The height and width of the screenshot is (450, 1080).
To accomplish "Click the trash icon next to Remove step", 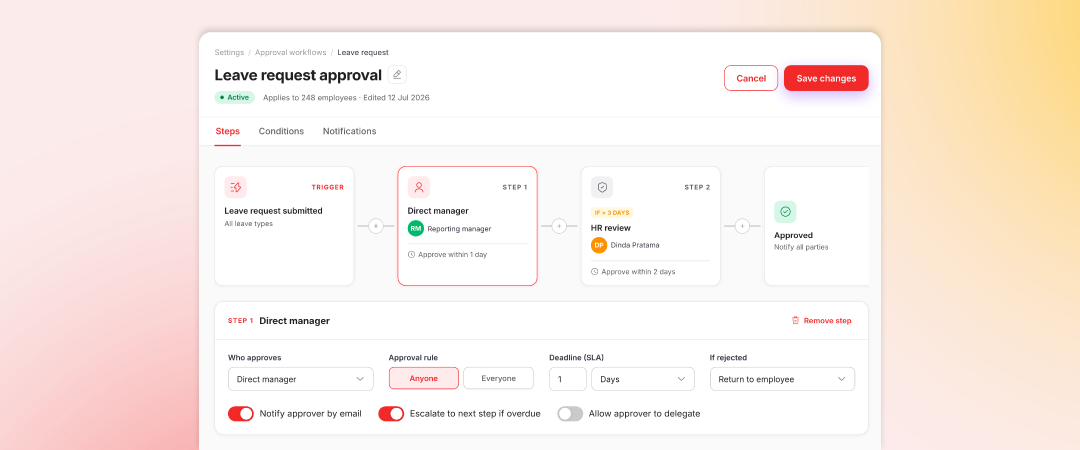I will pyautogui.click(x=796, y=320).
